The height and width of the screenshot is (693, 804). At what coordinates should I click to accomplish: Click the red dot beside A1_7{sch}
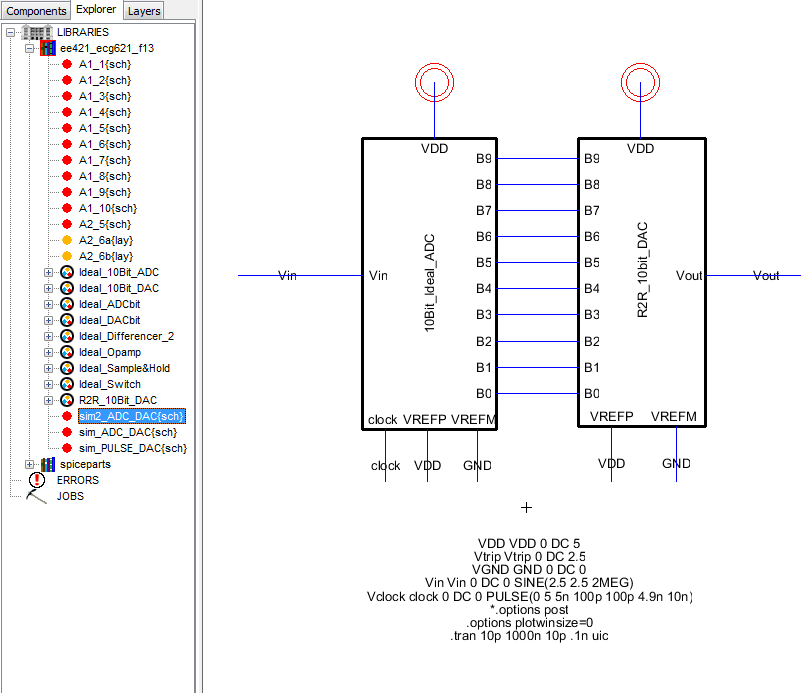click(x=67, y=160)
